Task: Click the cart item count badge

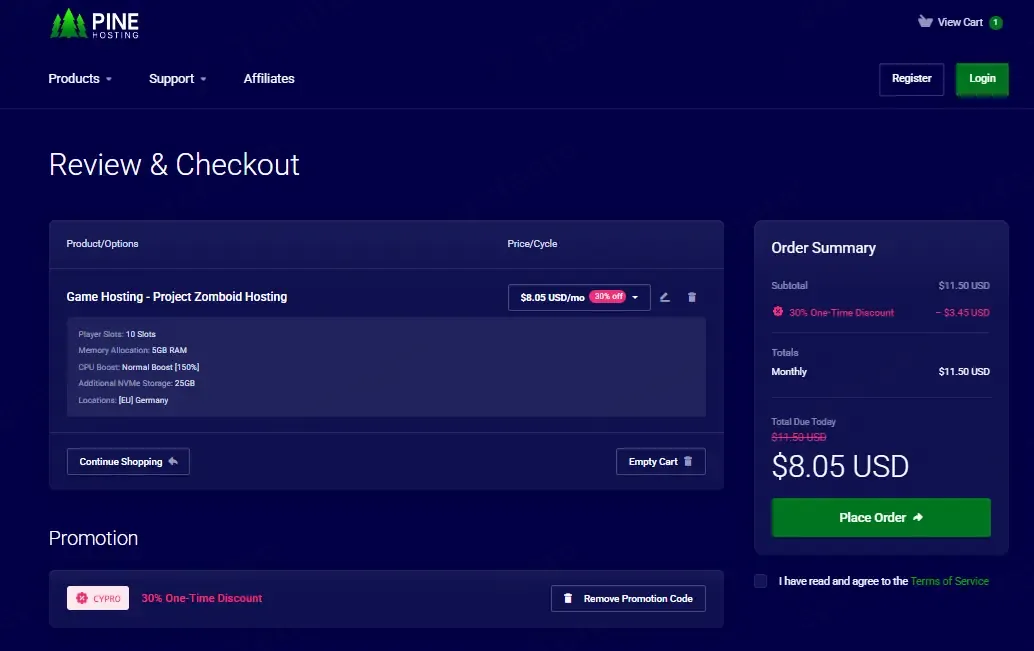Action: coord(996,22)
